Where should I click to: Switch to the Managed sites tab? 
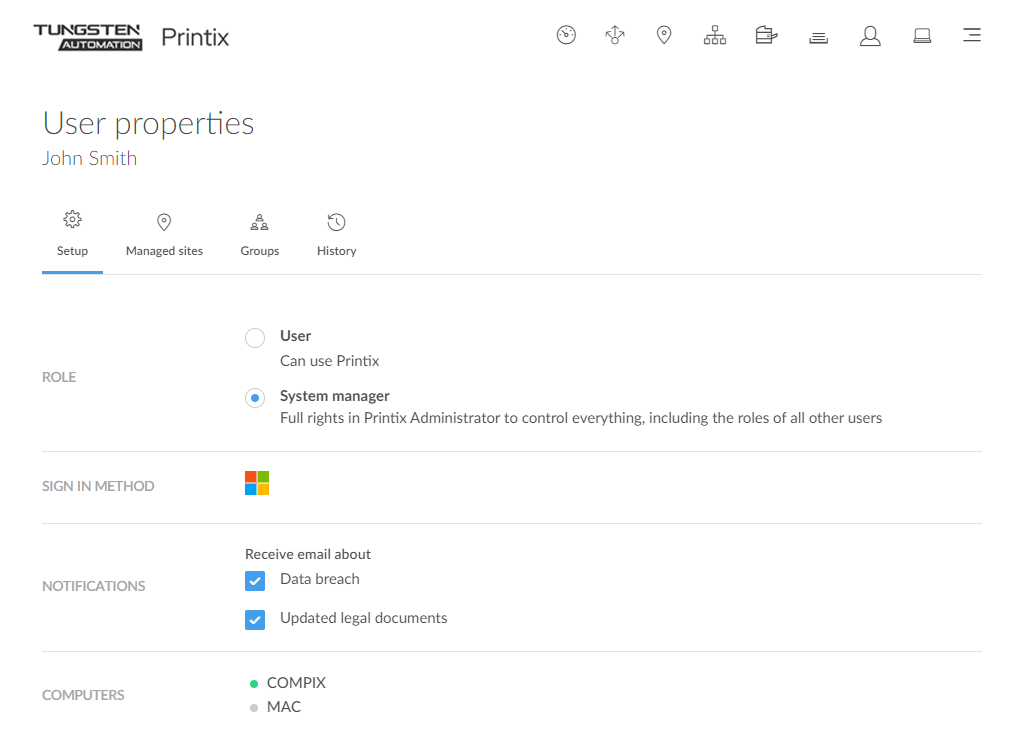(x=164, y=235)
